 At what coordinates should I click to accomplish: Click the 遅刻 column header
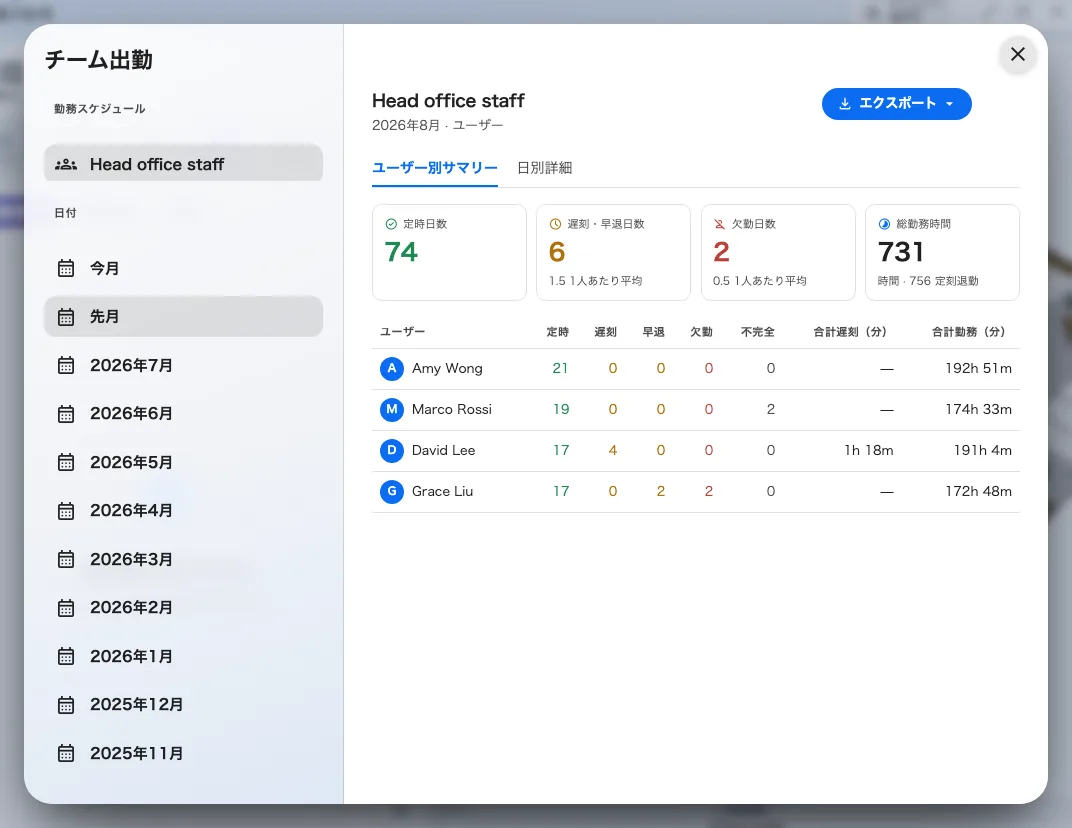point(605,332)
